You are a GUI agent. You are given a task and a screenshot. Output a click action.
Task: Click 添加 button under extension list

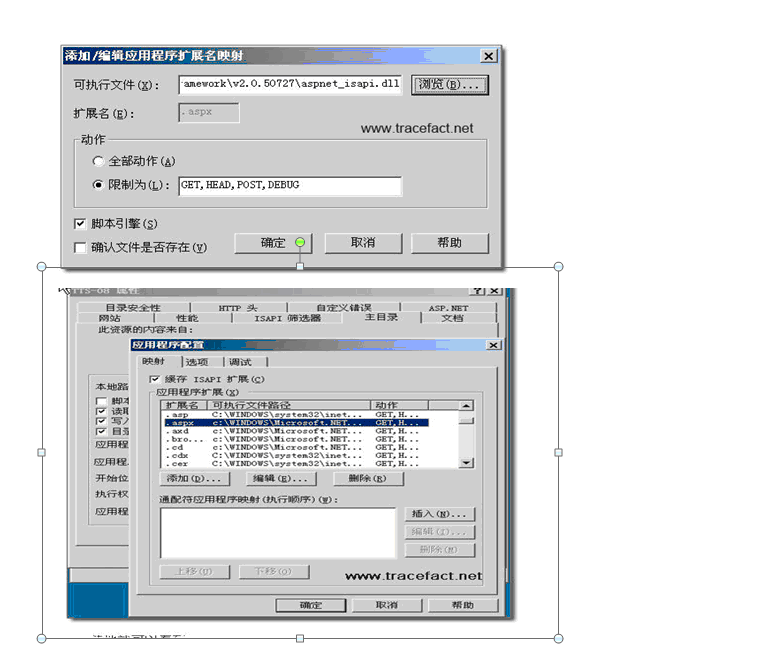click(x=195, y=478)
